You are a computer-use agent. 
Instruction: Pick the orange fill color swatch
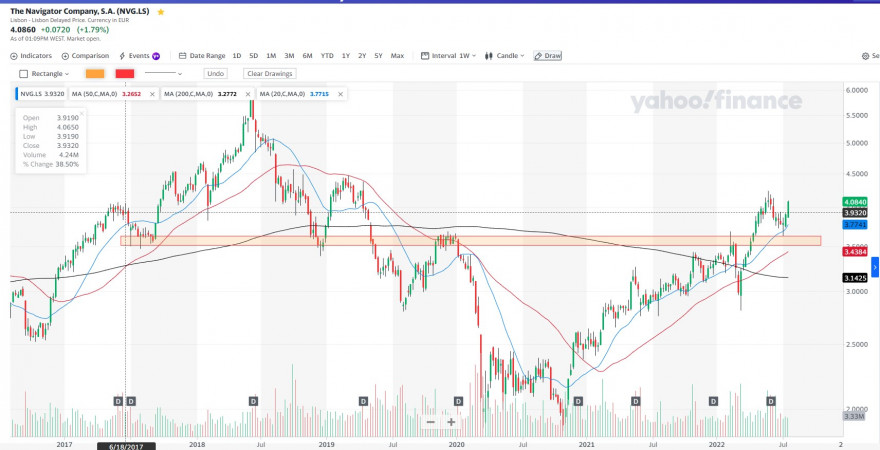tap(95, 74)
